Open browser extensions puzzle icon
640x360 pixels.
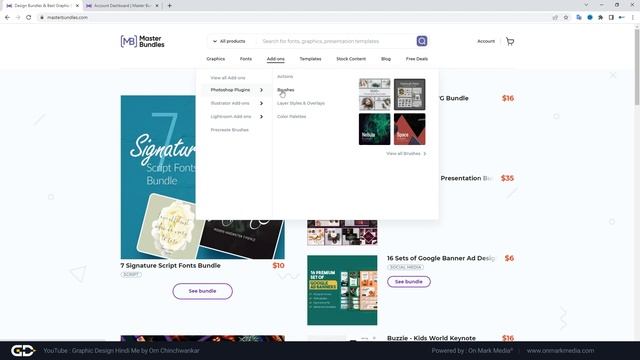point(600,18)
